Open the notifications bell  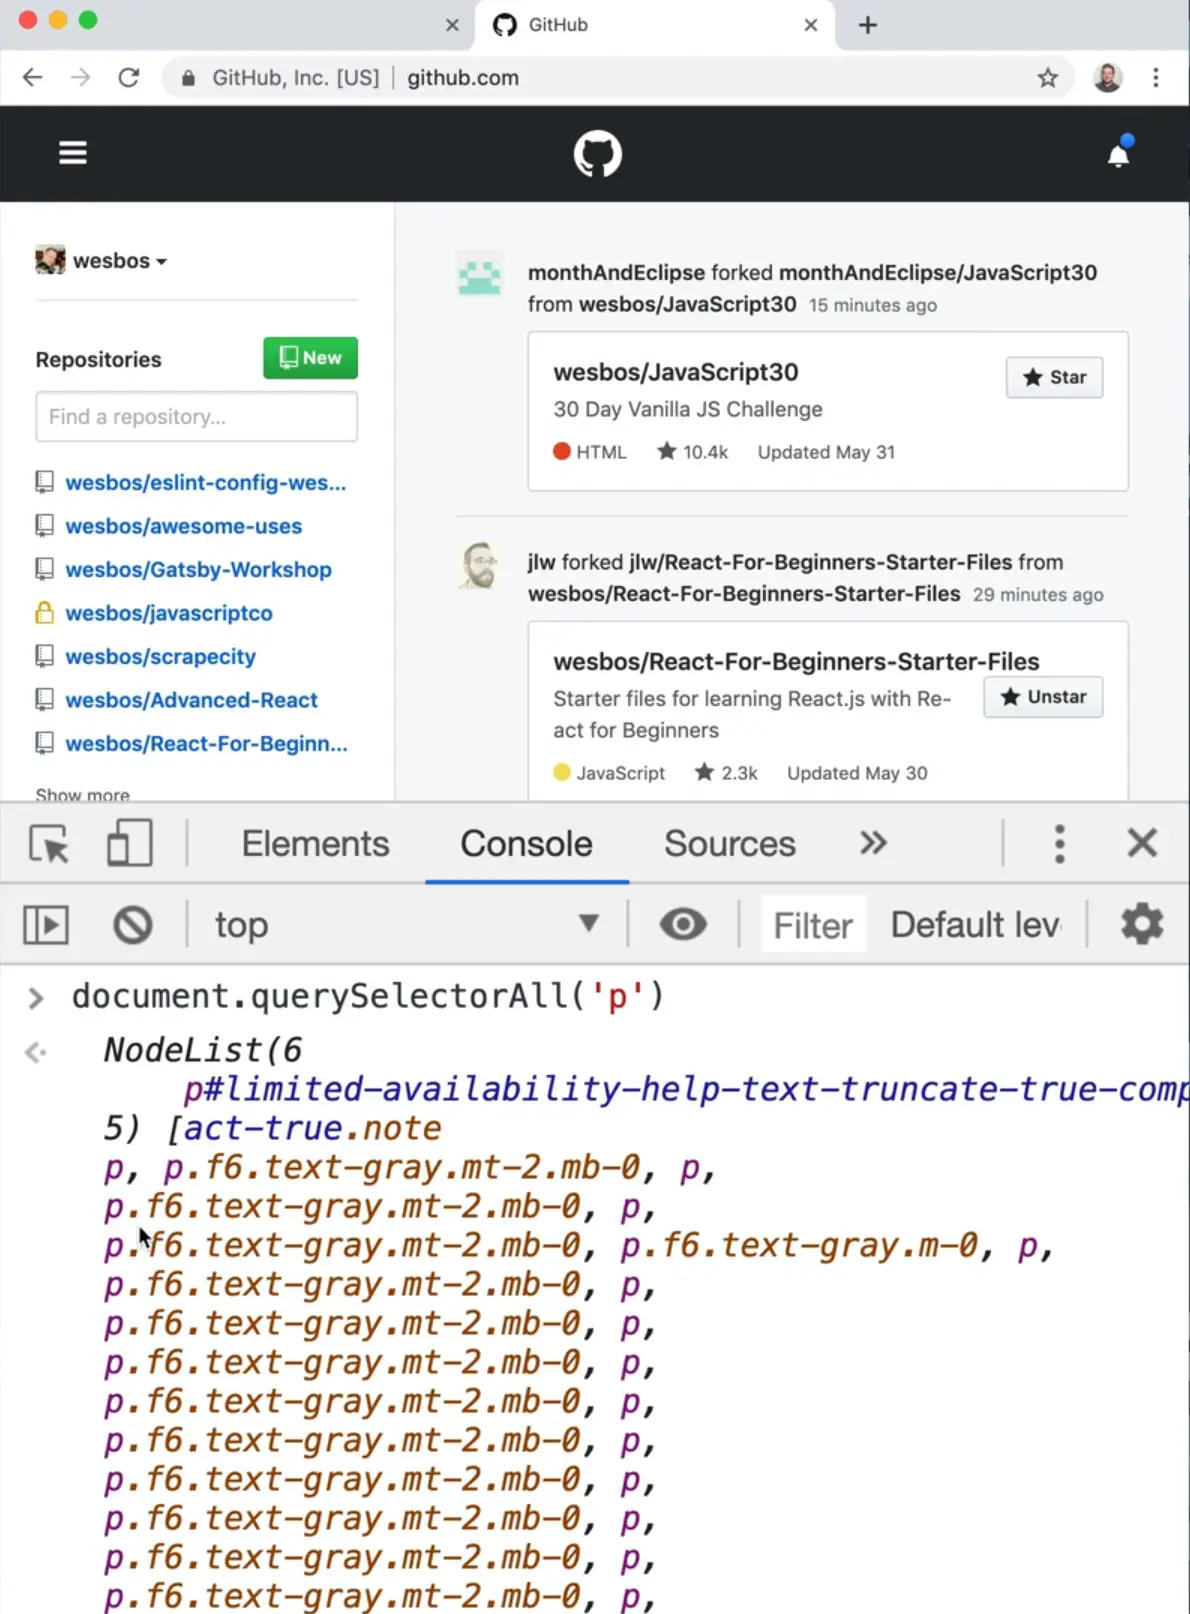click(1118, 155)
